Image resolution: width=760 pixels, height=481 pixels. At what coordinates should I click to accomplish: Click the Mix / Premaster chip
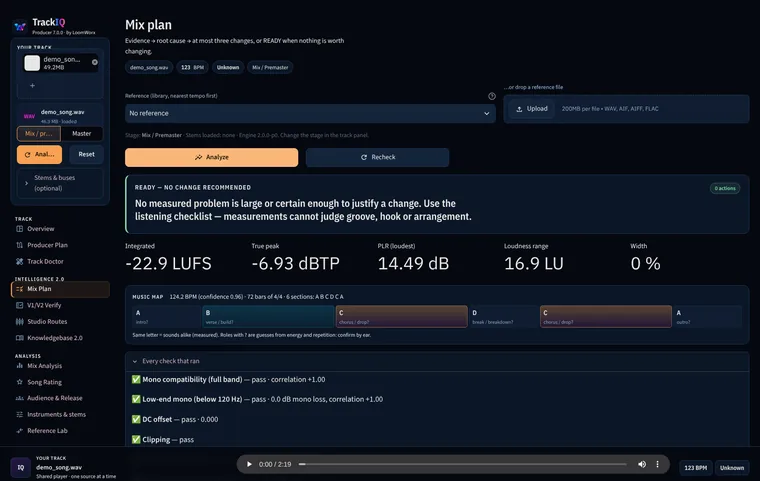tap(270, 67)
